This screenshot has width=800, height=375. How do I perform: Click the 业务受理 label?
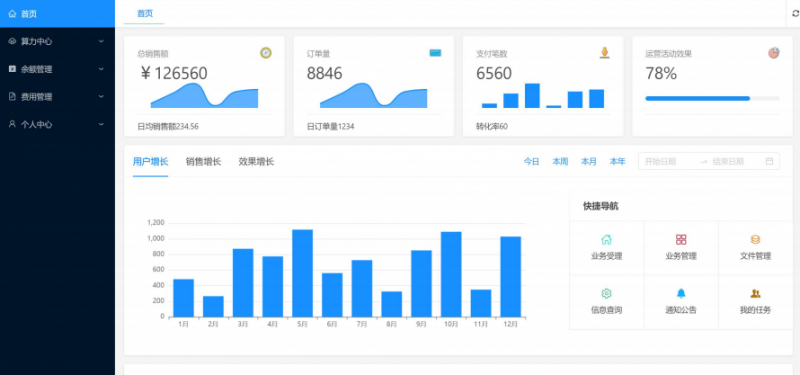[607, 256]
